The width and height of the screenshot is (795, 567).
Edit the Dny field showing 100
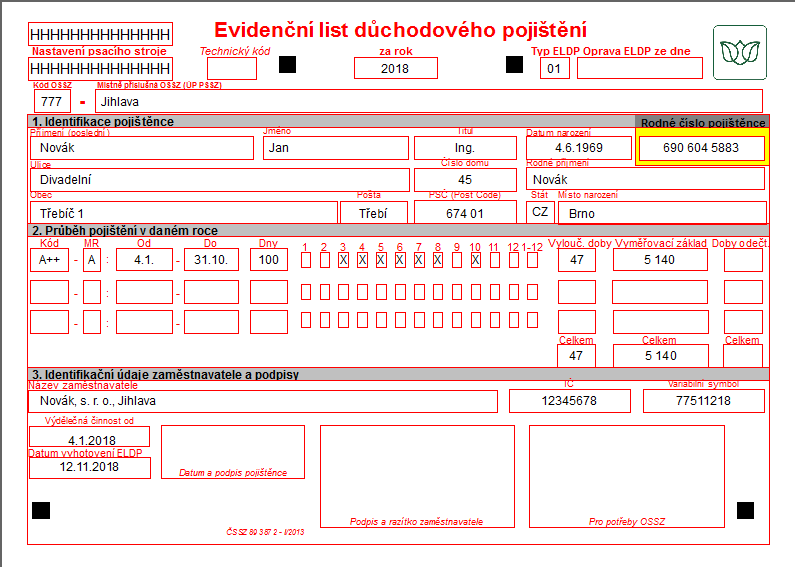269,260
